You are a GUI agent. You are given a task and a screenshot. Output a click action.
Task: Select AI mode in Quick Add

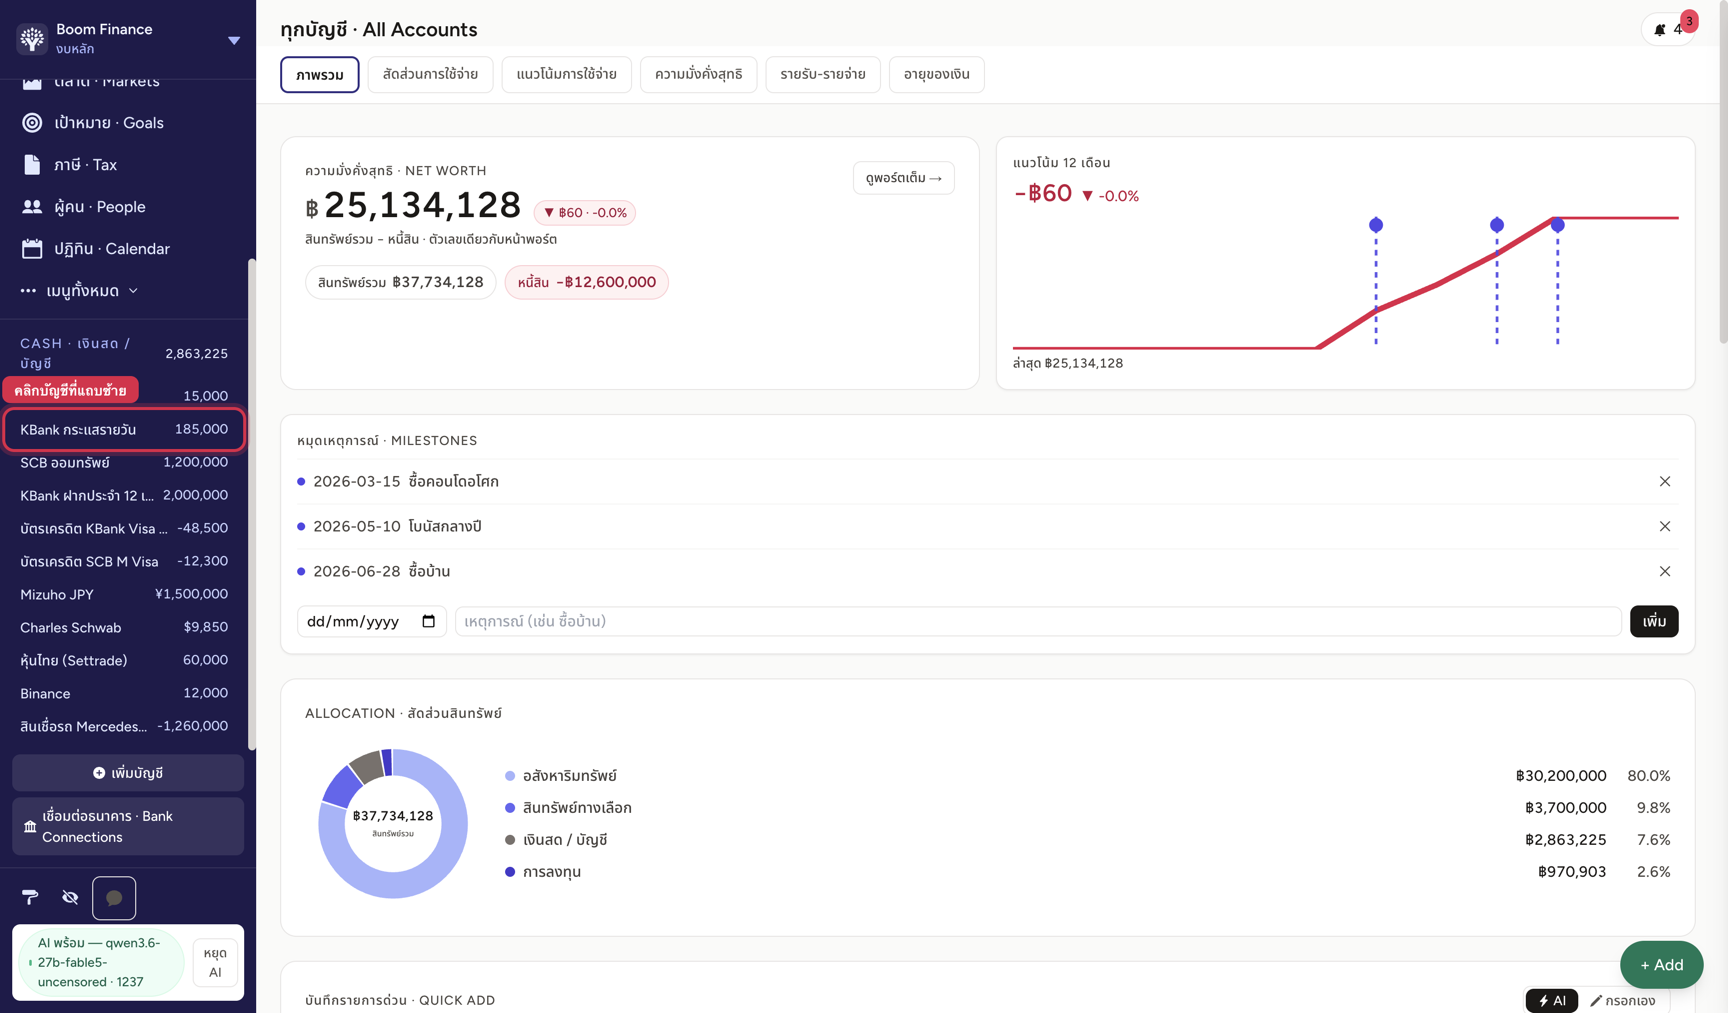click(x=1552, y=1000)
